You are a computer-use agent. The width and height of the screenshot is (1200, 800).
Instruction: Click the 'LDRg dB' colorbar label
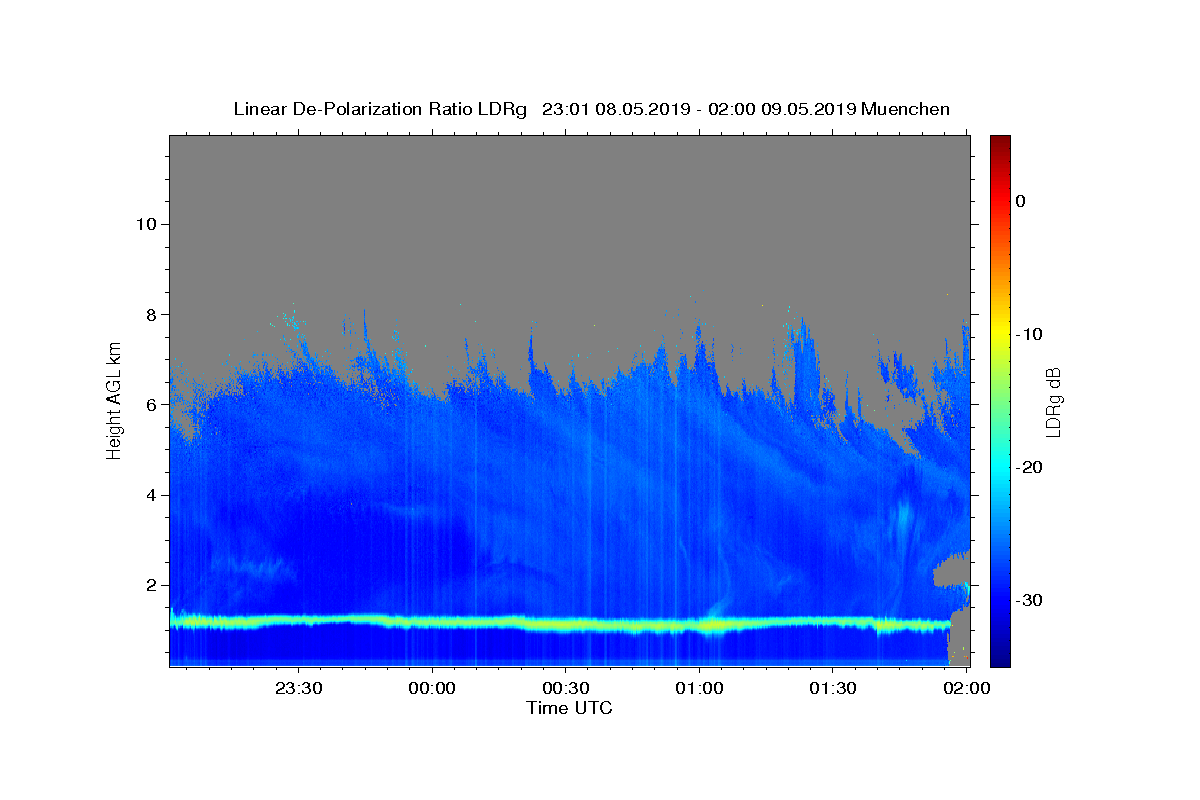pyautogui.click(x=1053, y=402)
